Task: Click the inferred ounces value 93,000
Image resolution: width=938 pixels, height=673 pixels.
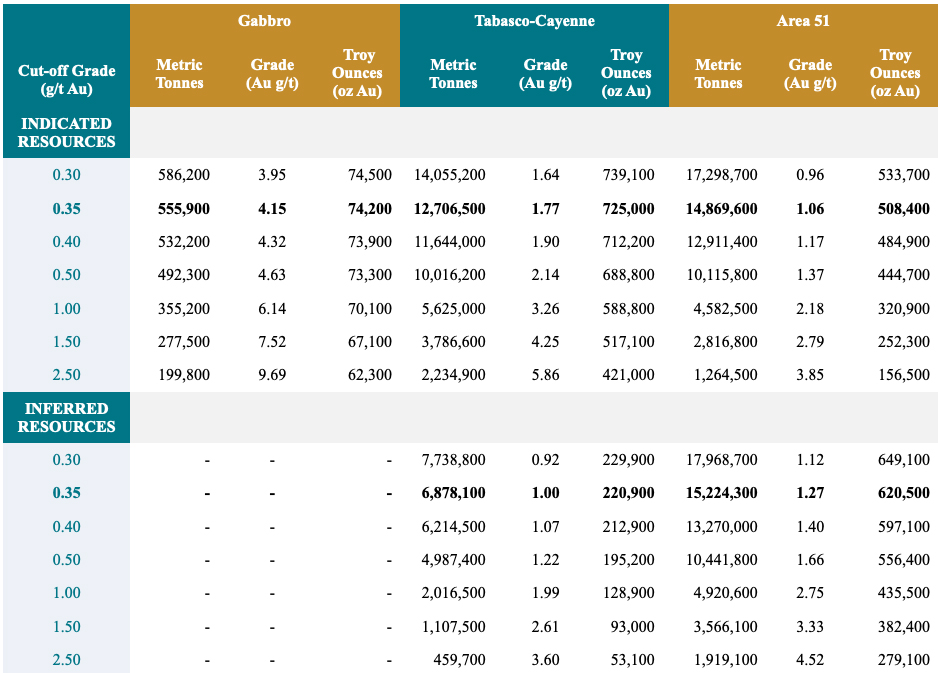Action: click(x=632, y=626)
